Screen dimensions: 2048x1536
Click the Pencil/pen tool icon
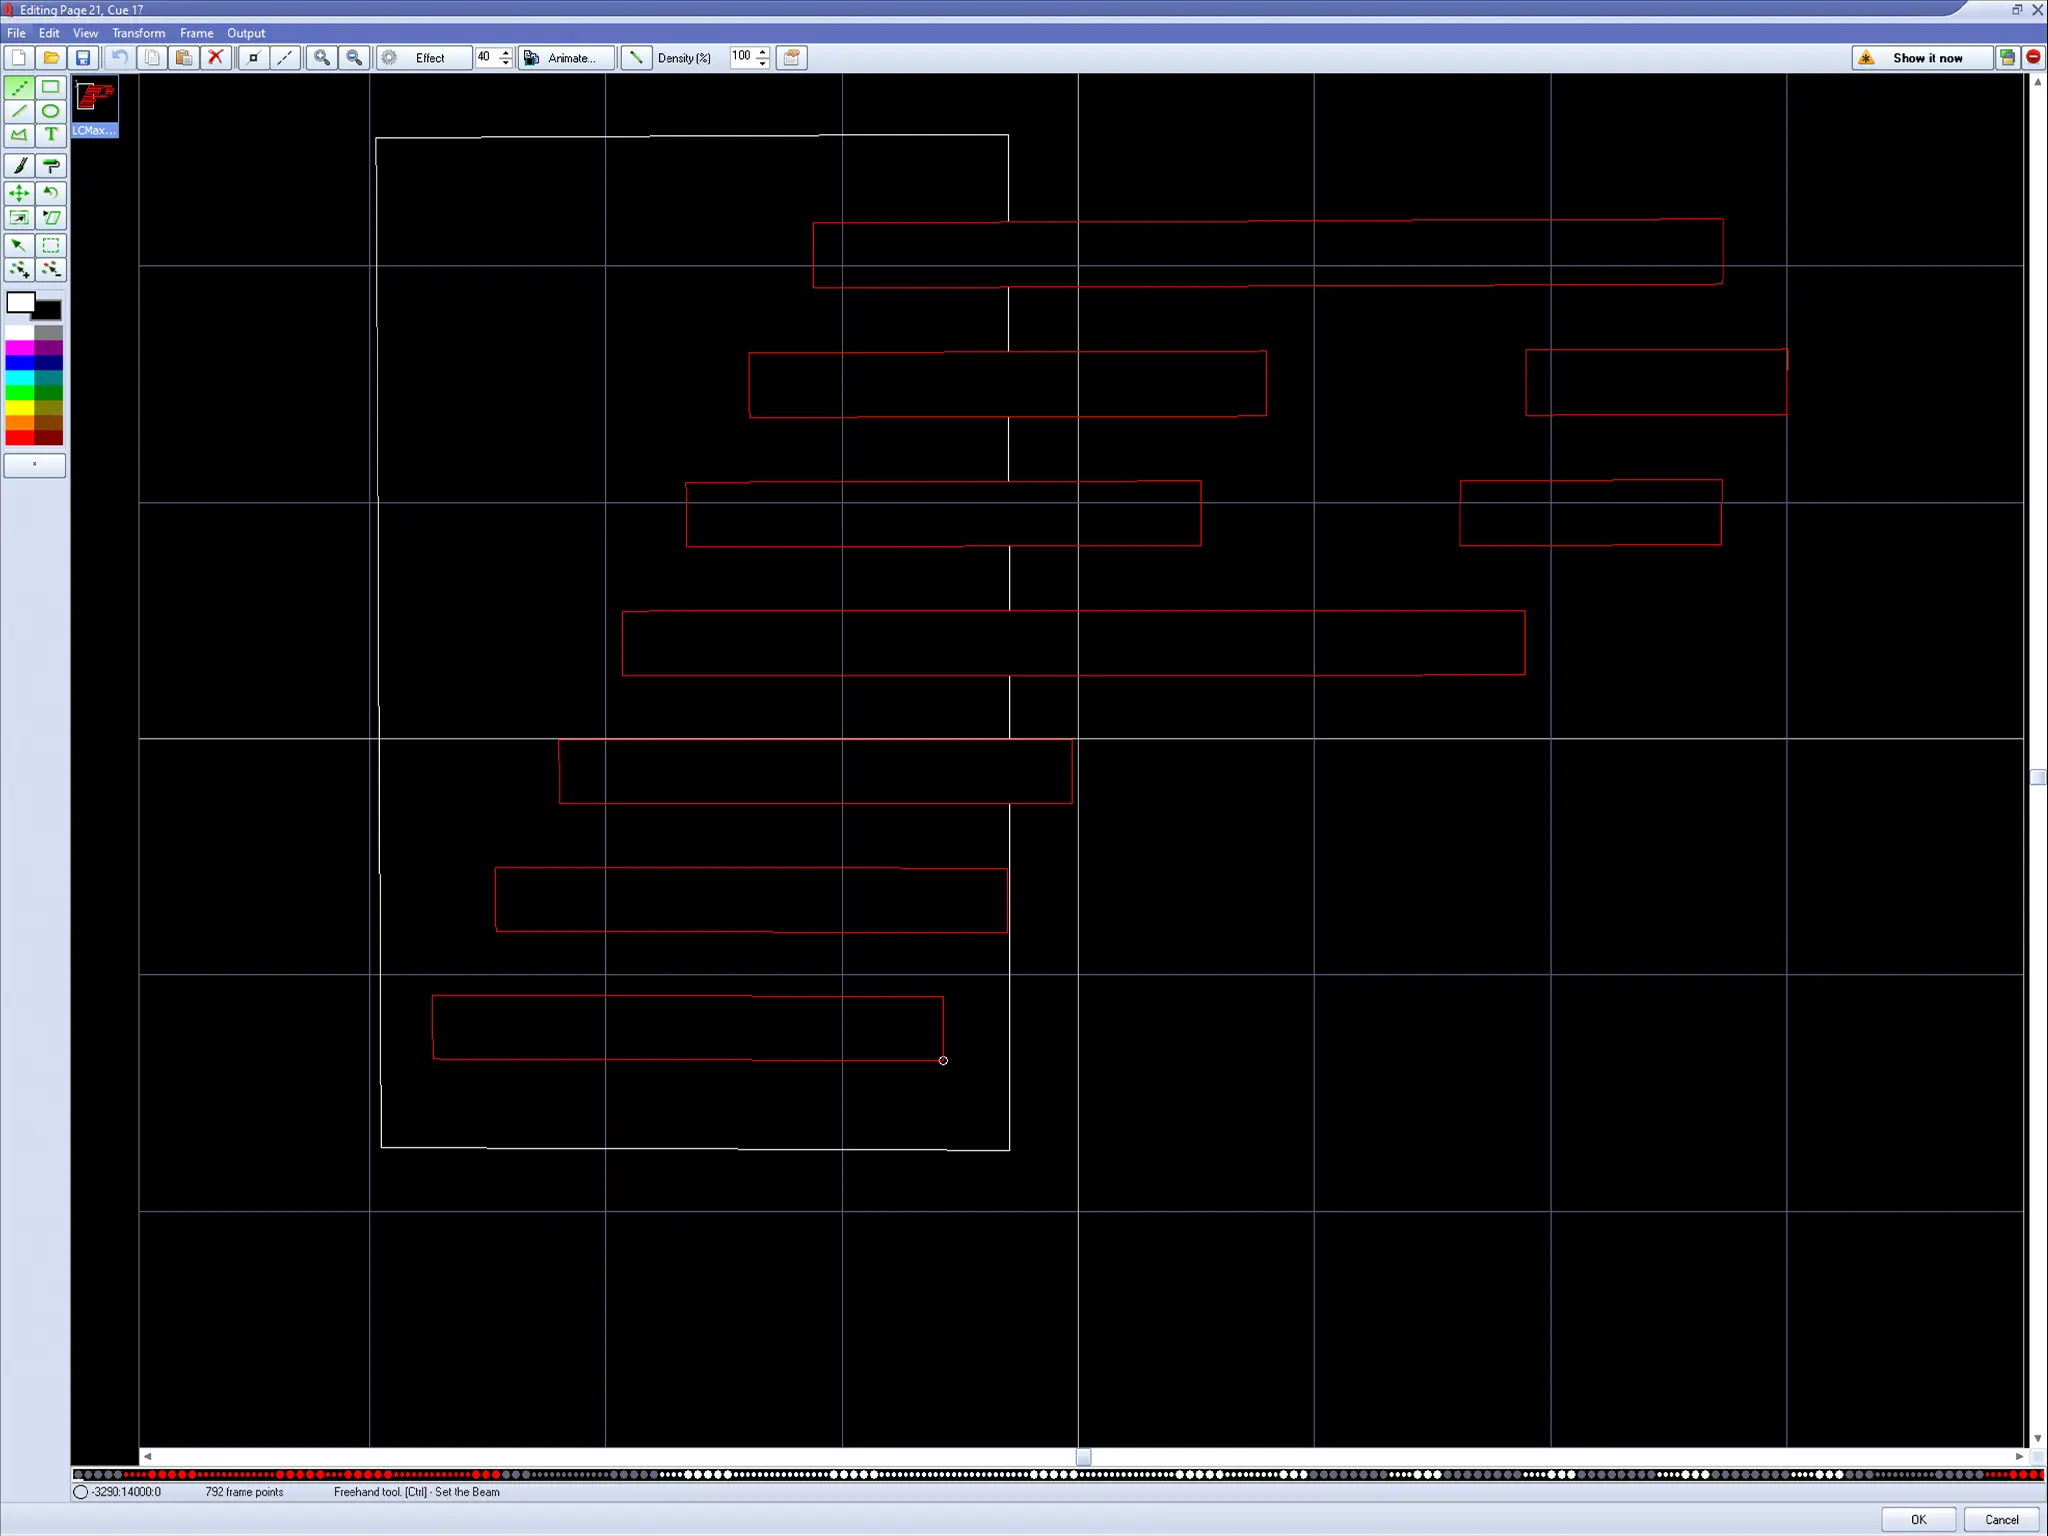[19, 166]
